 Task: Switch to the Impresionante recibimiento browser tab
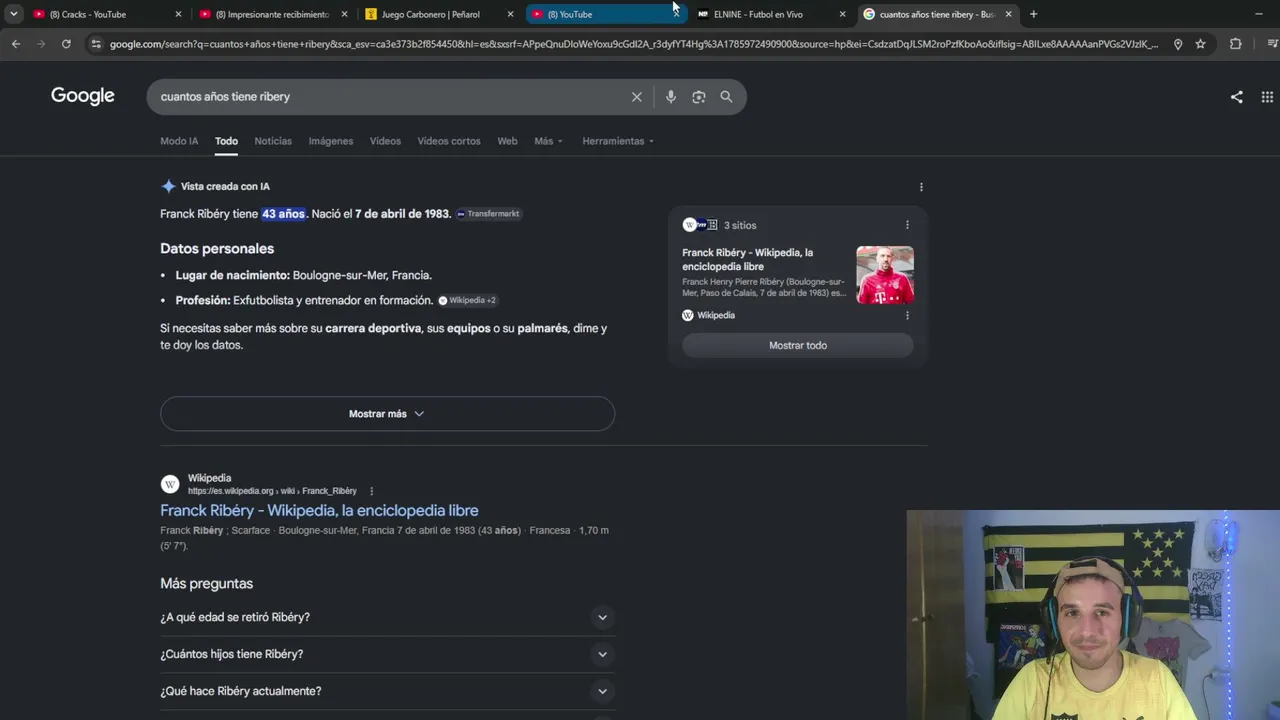[272, 14]
